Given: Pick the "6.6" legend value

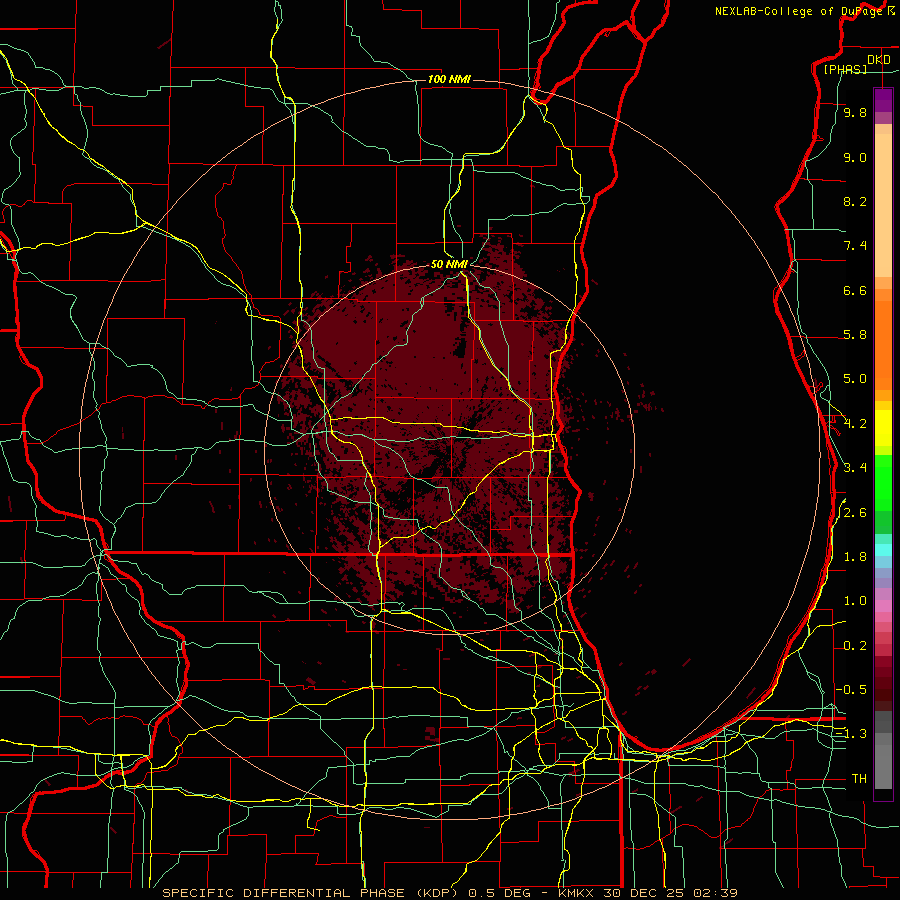Looking at the screenshot, I should point(855,290).
